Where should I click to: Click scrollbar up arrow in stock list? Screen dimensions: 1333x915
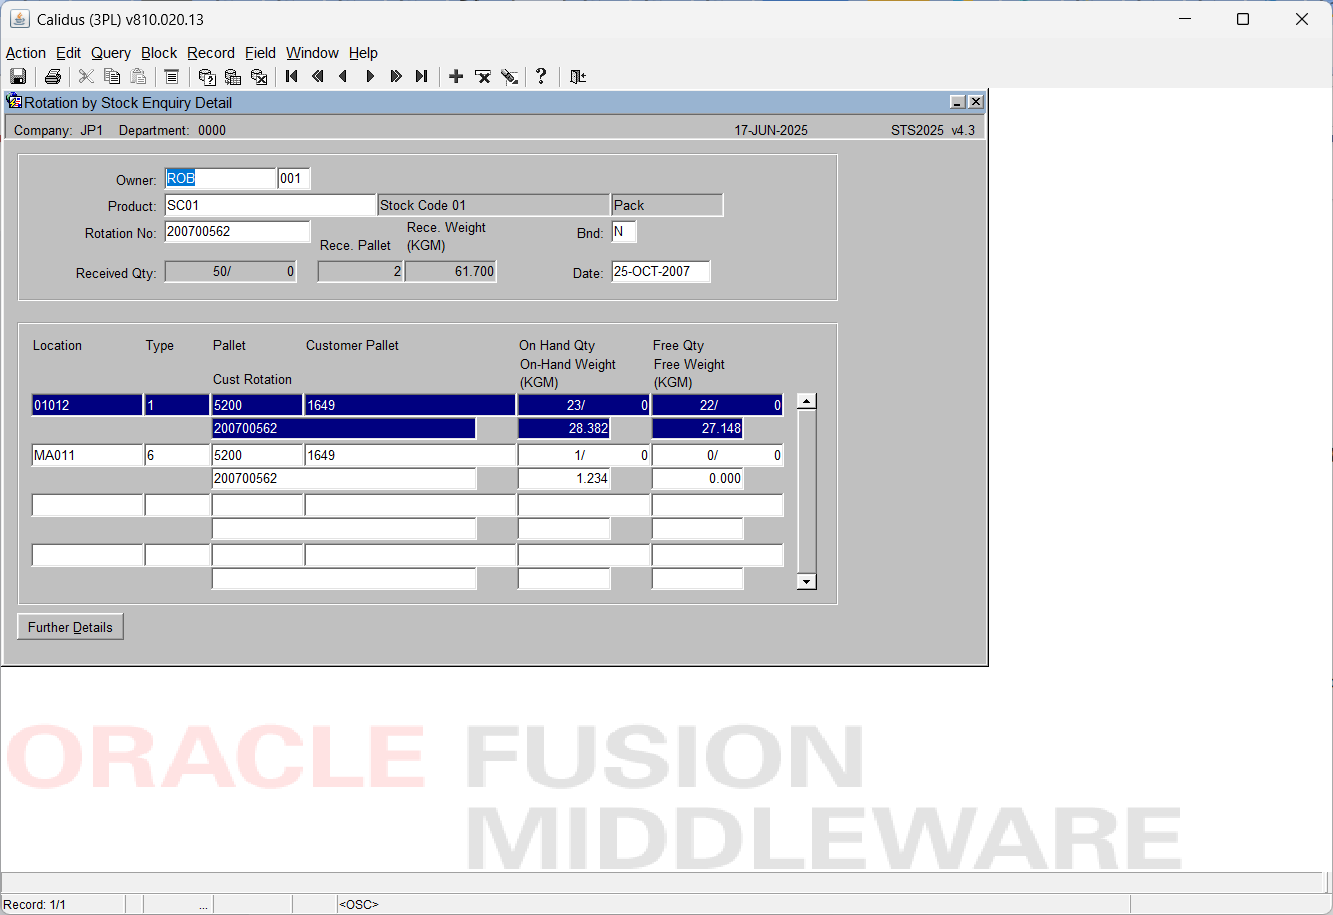point(807,401)
